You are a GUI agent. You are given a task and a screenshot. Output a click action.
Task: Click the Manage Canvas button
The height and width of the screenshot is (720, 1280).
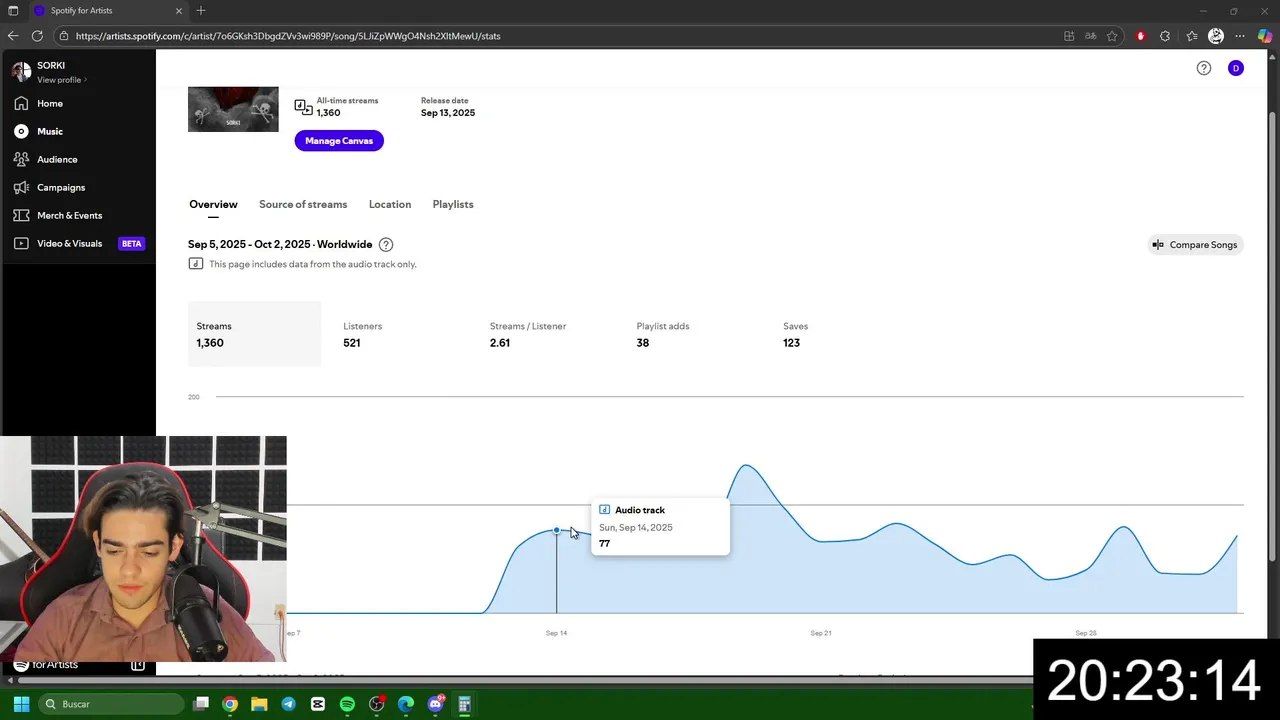click(x=339, y=141)
